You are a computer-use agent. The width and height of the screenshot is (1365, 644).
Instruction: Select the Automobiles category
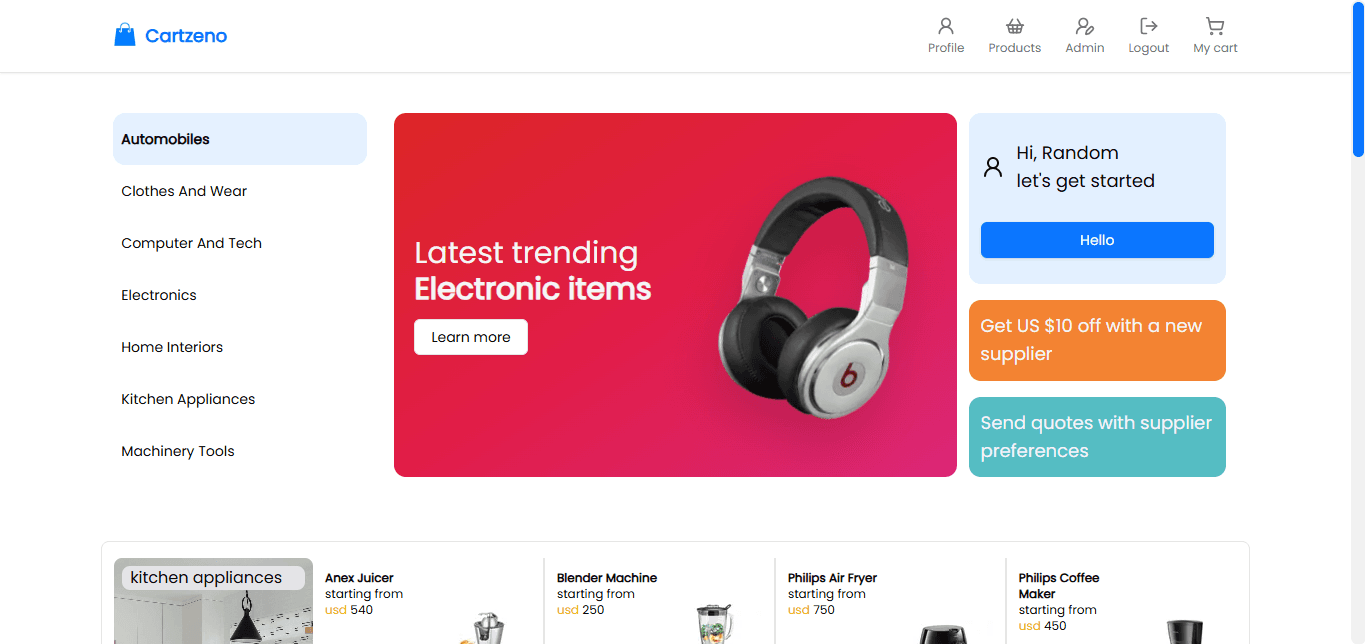pyautogui.click(x=165, y=139)
